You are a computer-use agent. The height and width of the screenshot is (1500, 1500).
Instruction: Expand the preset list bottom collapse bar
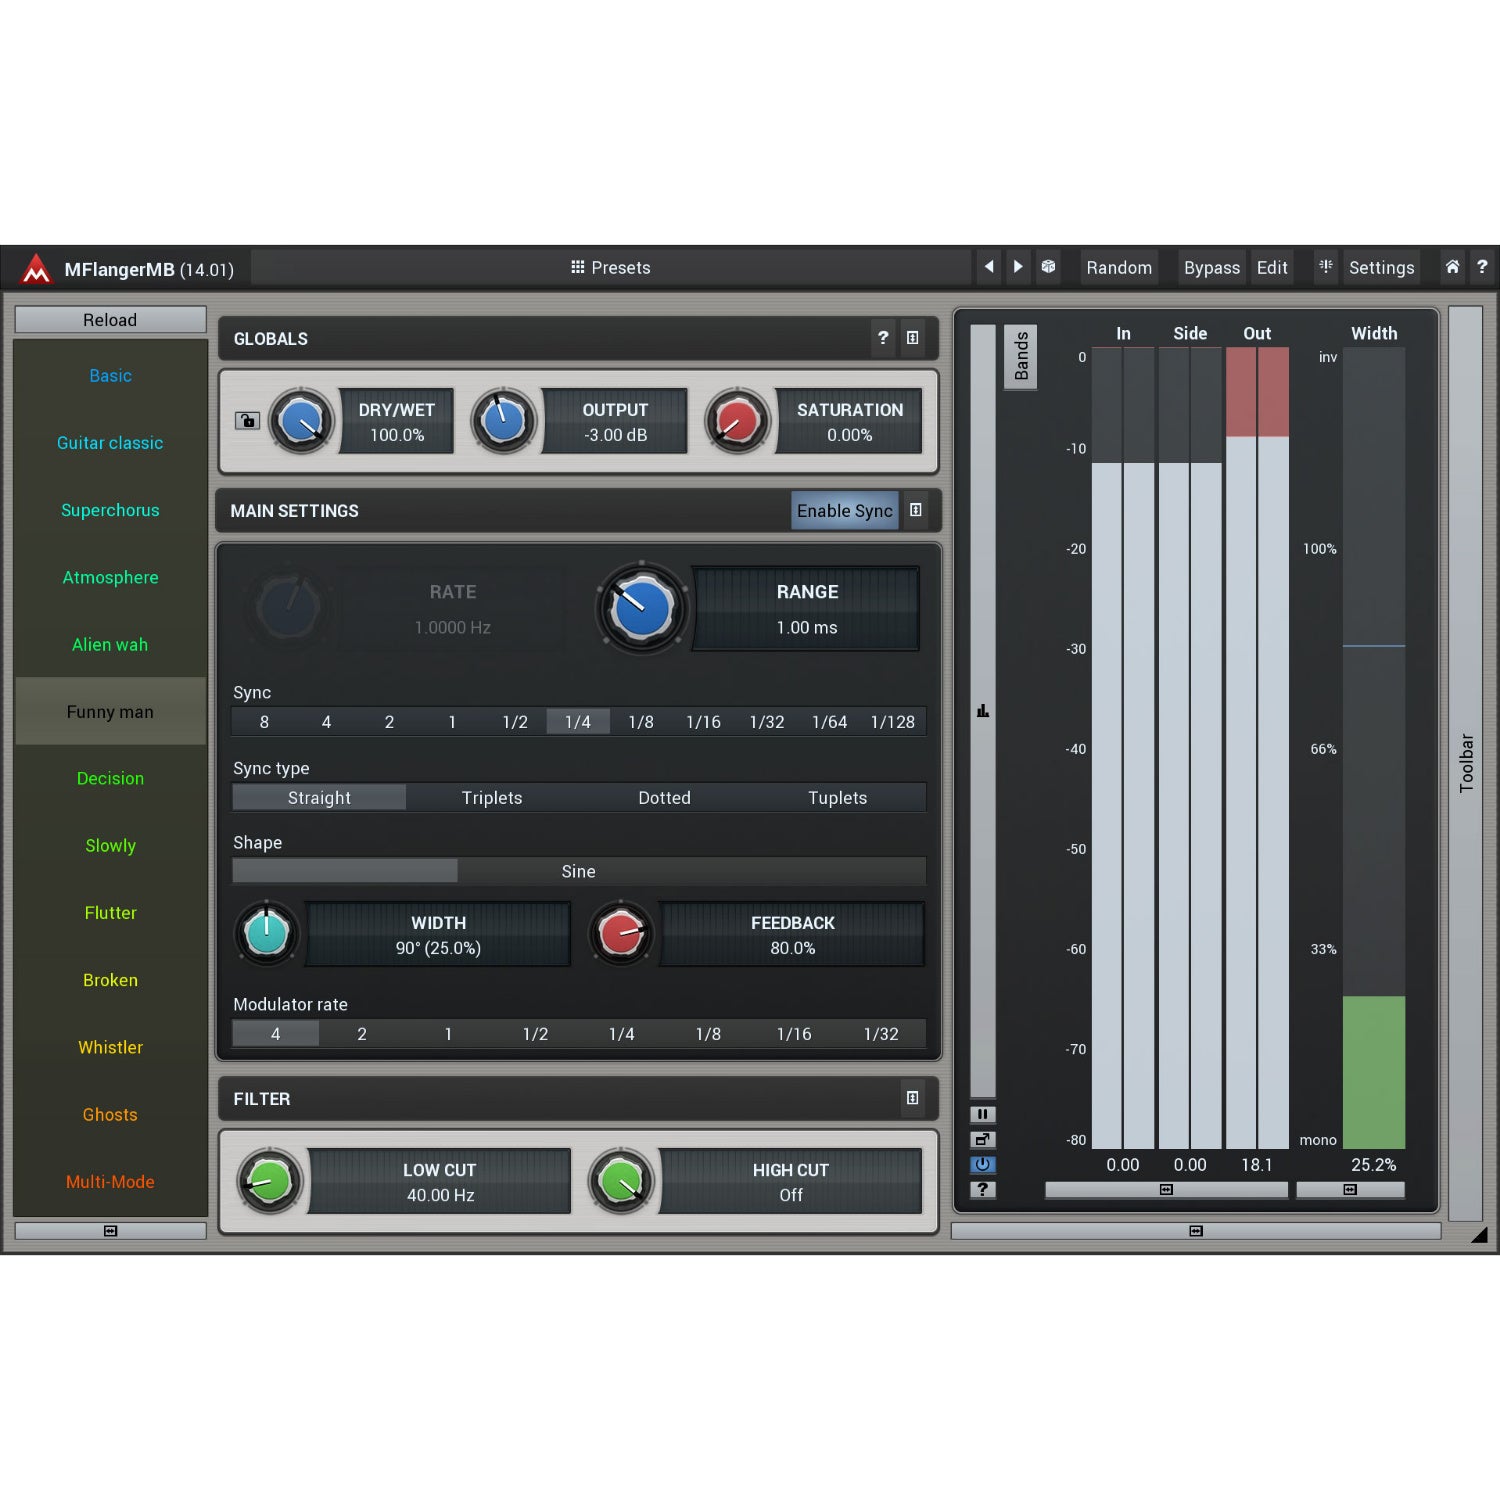pyautogui.click(x=110, y=1231)
